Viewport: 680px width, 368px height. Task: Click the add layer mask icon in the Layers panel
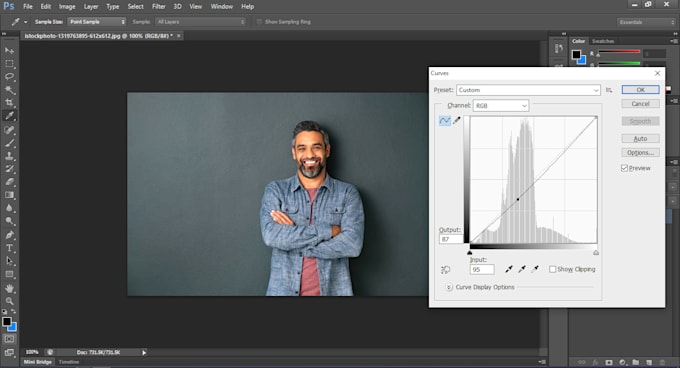click(609, 362)
